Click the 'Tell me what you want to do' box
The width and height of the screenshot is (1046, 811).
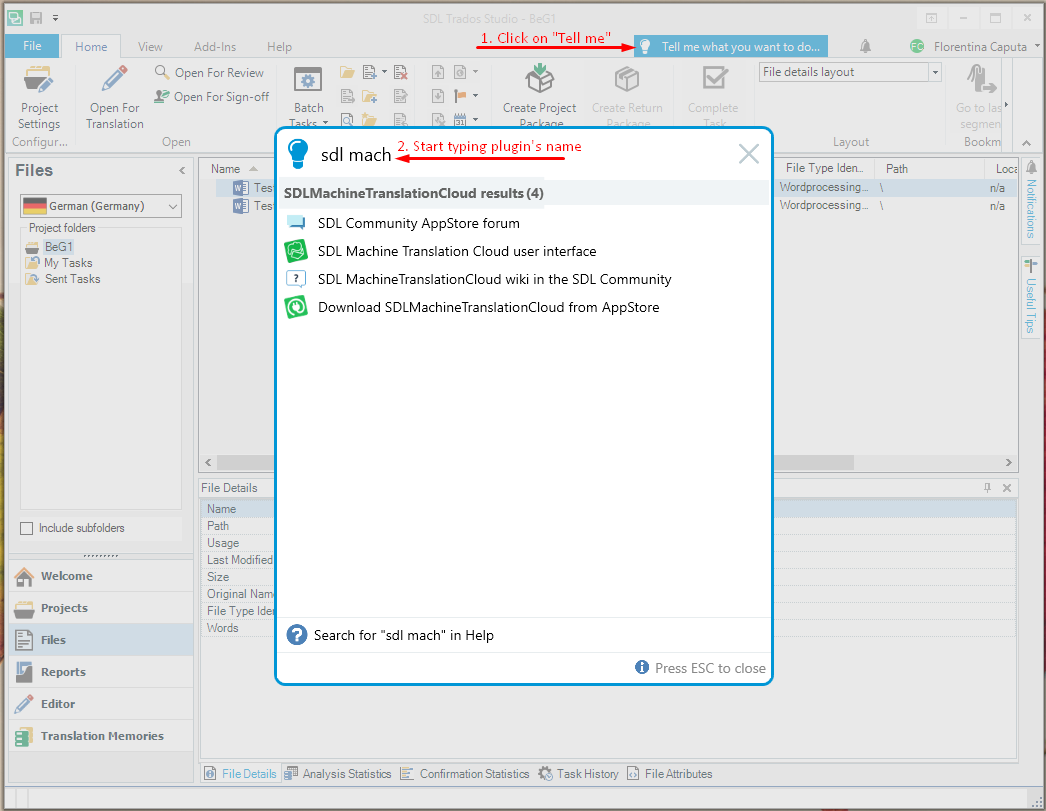(x=730, y=47)
